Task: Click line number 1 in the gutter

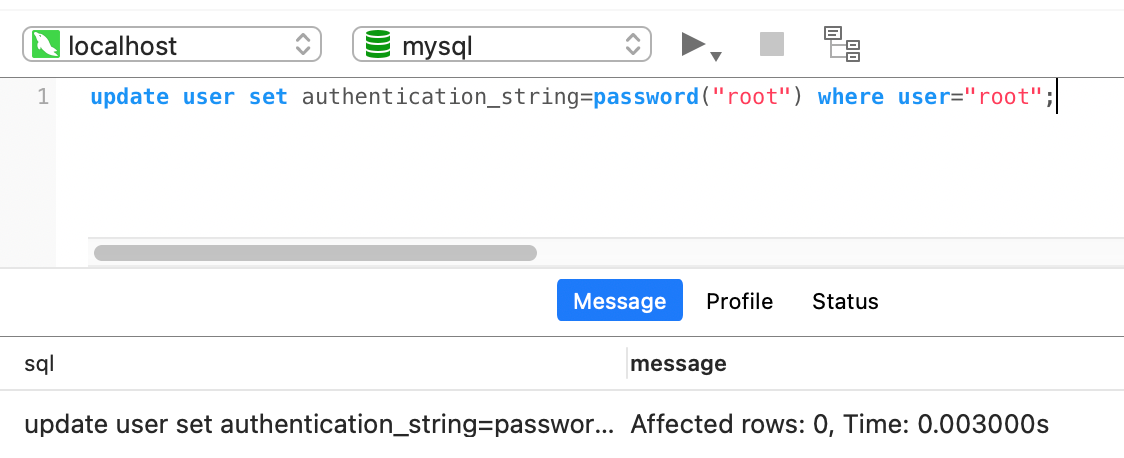Action: click(x=43, y=97)
